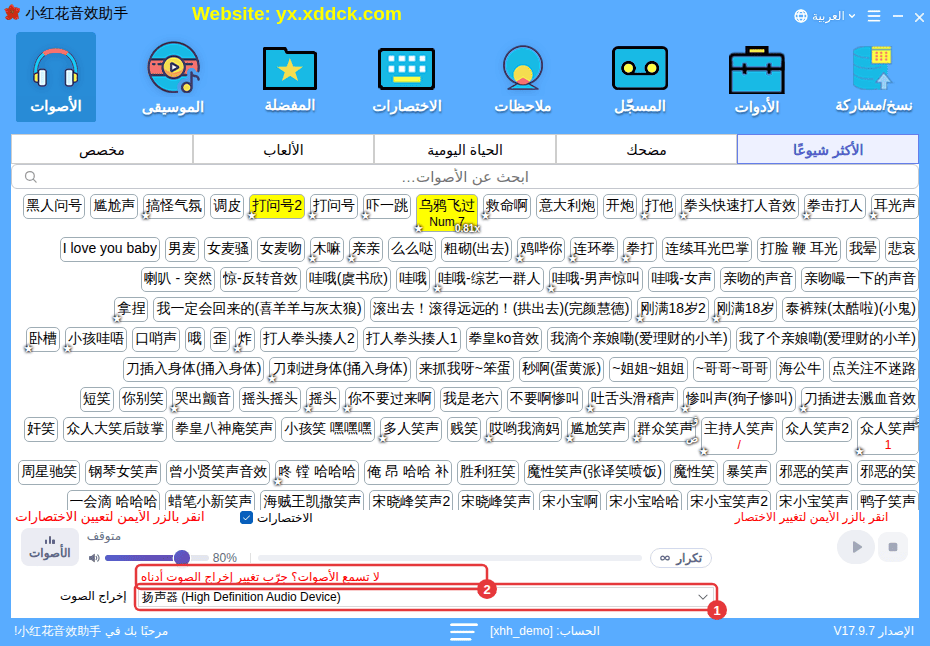The width and height of the screenshot is (930, 646).
Task: Play the 拳皇ko音效 sound
Action: pyautogui.click(x=504, y=339)
